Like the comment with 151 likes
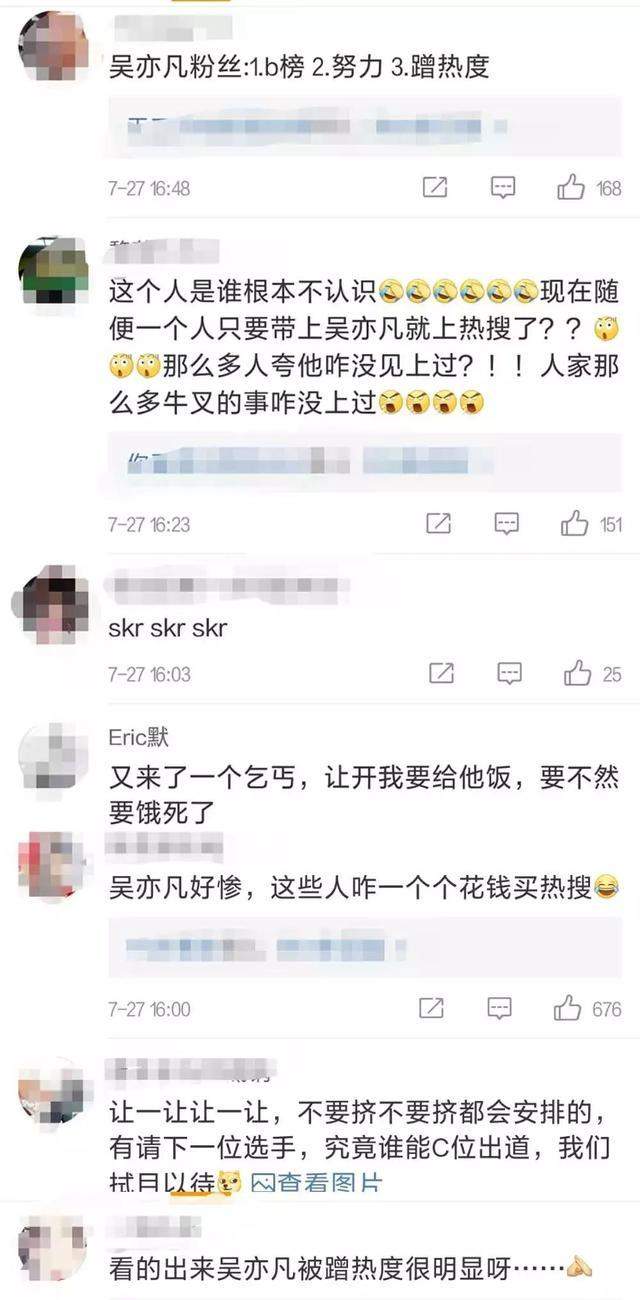 click(x=575, y=523)
